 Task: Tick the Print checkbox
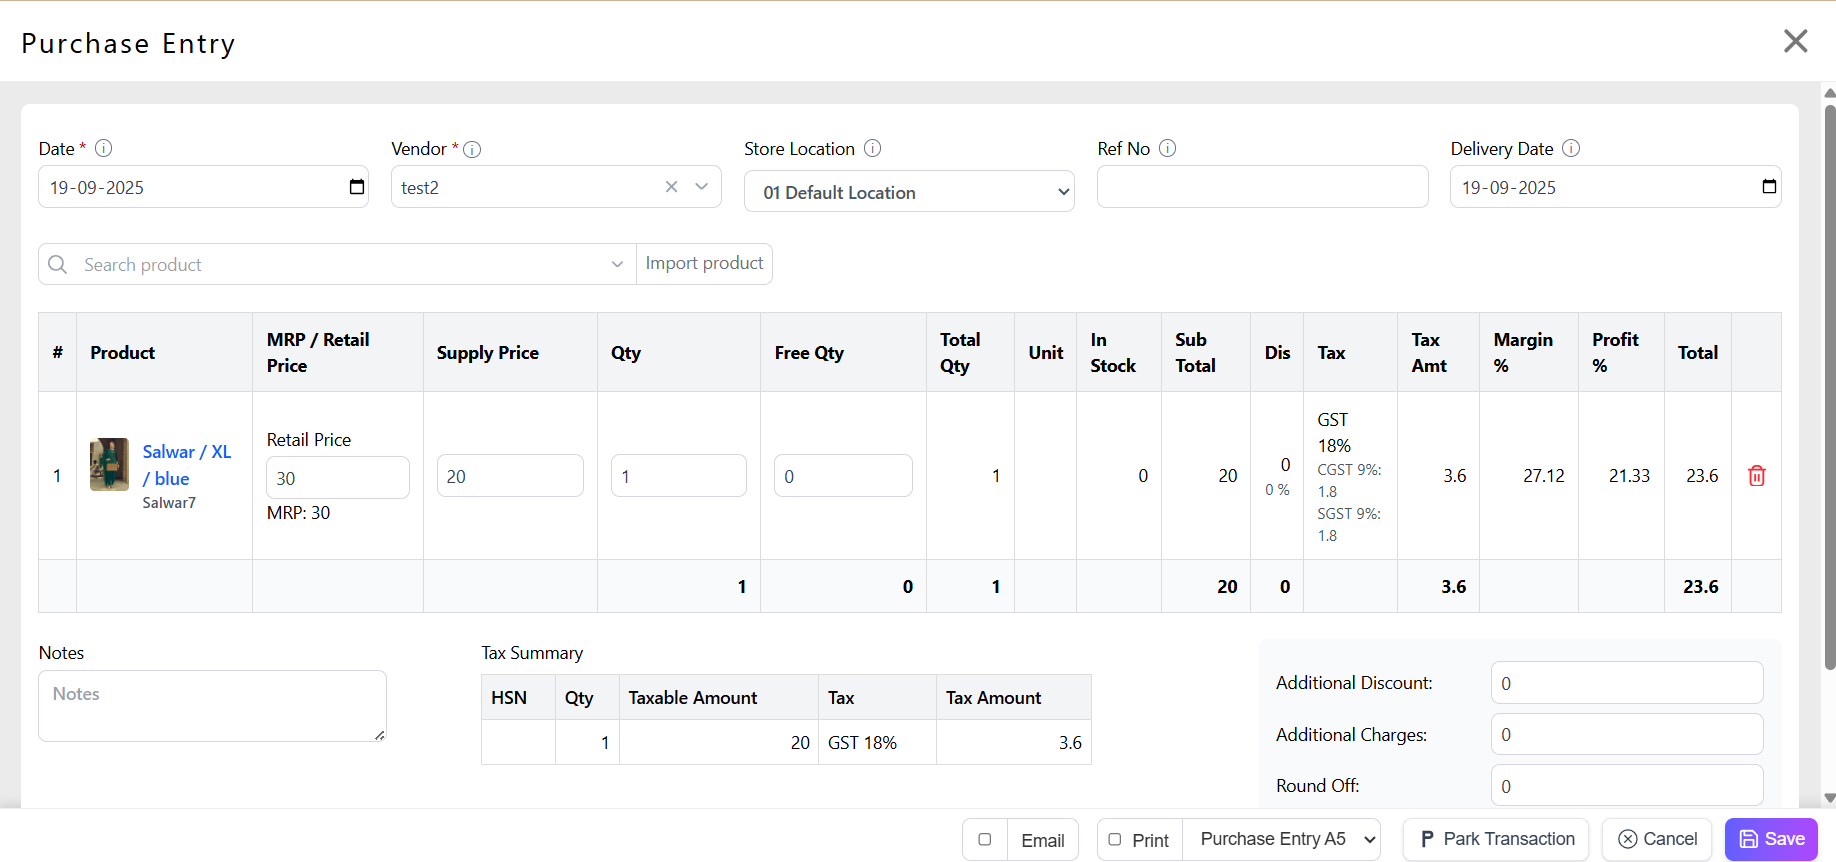(x=1115, y=840)
